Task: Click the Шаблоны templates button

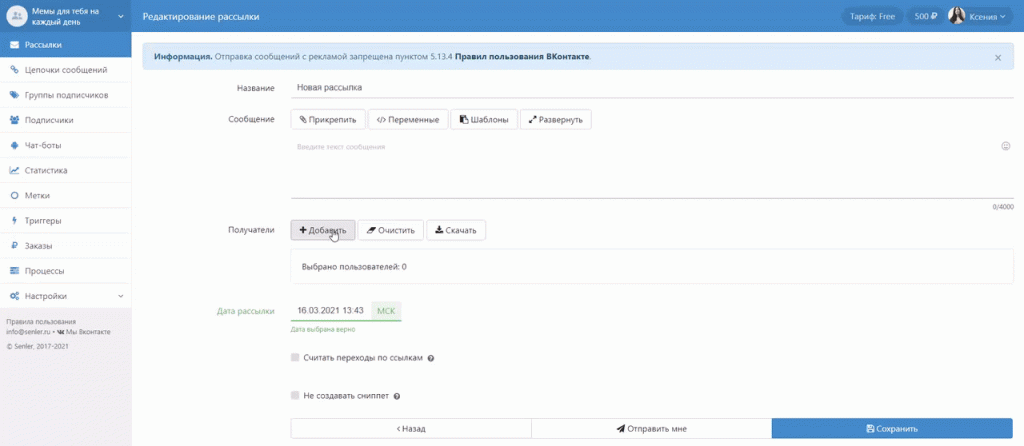Action: (x=483, y=120)
